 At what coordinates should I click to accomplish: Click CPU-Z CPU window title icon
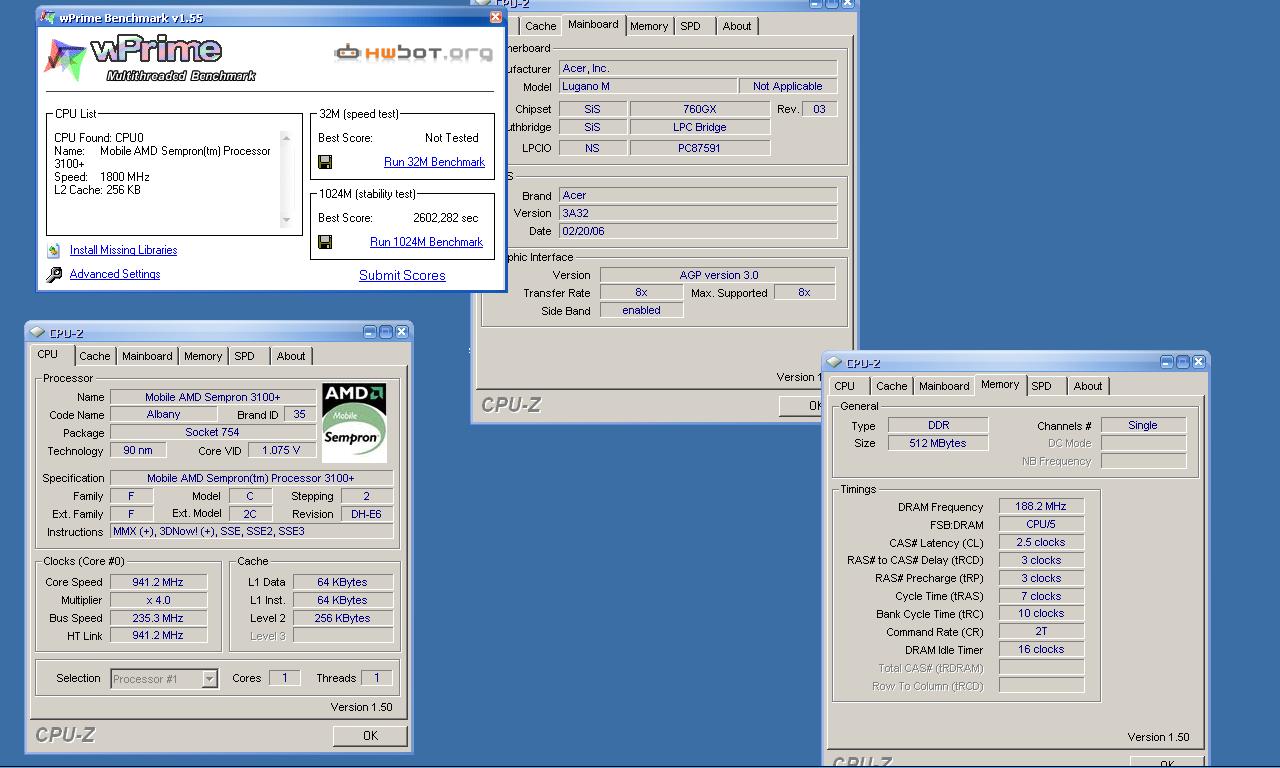point(37,332)
